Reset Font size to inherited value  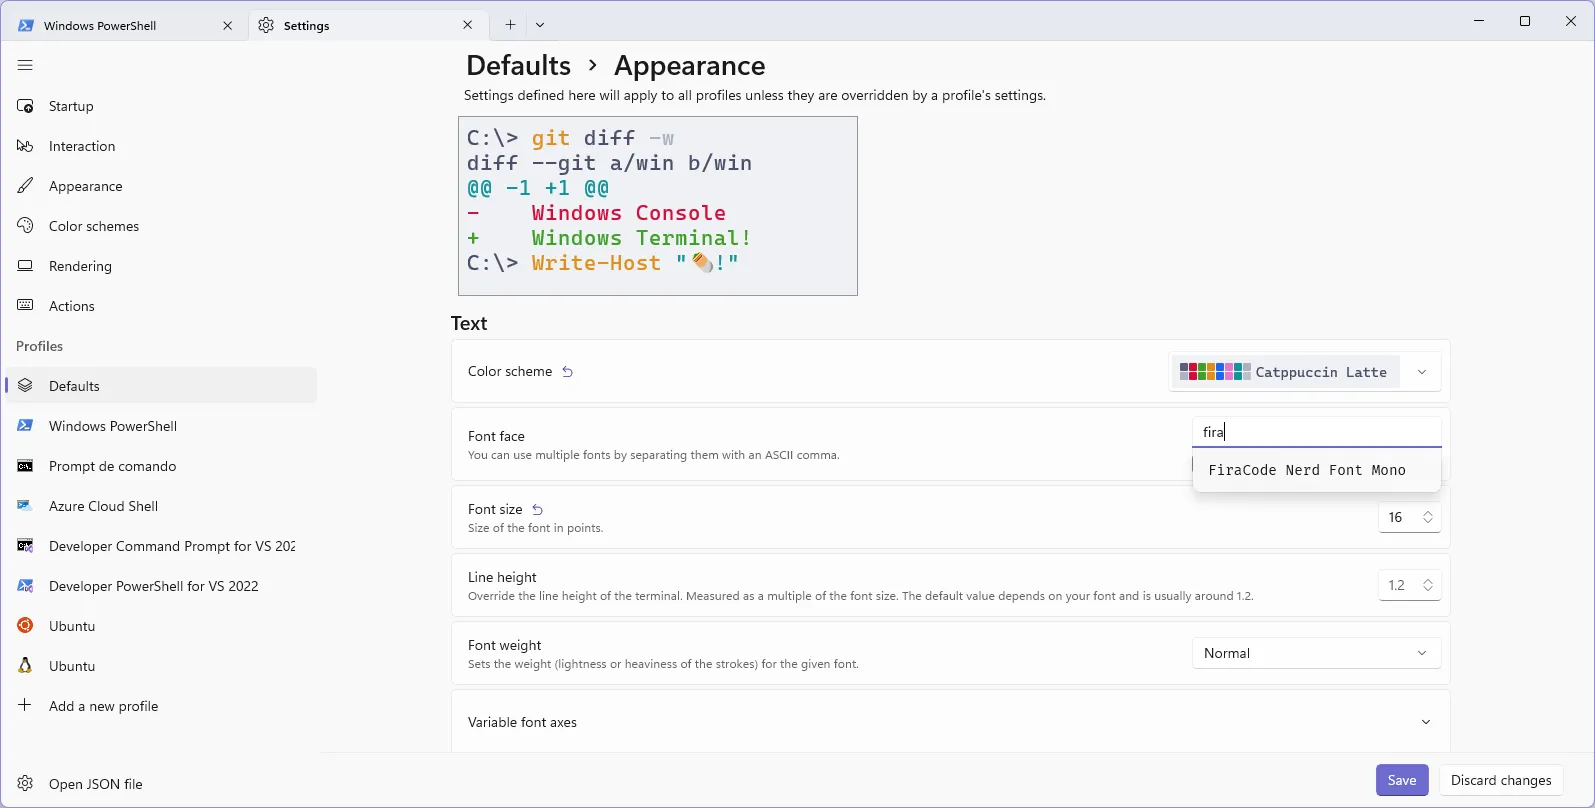(537, 509)
